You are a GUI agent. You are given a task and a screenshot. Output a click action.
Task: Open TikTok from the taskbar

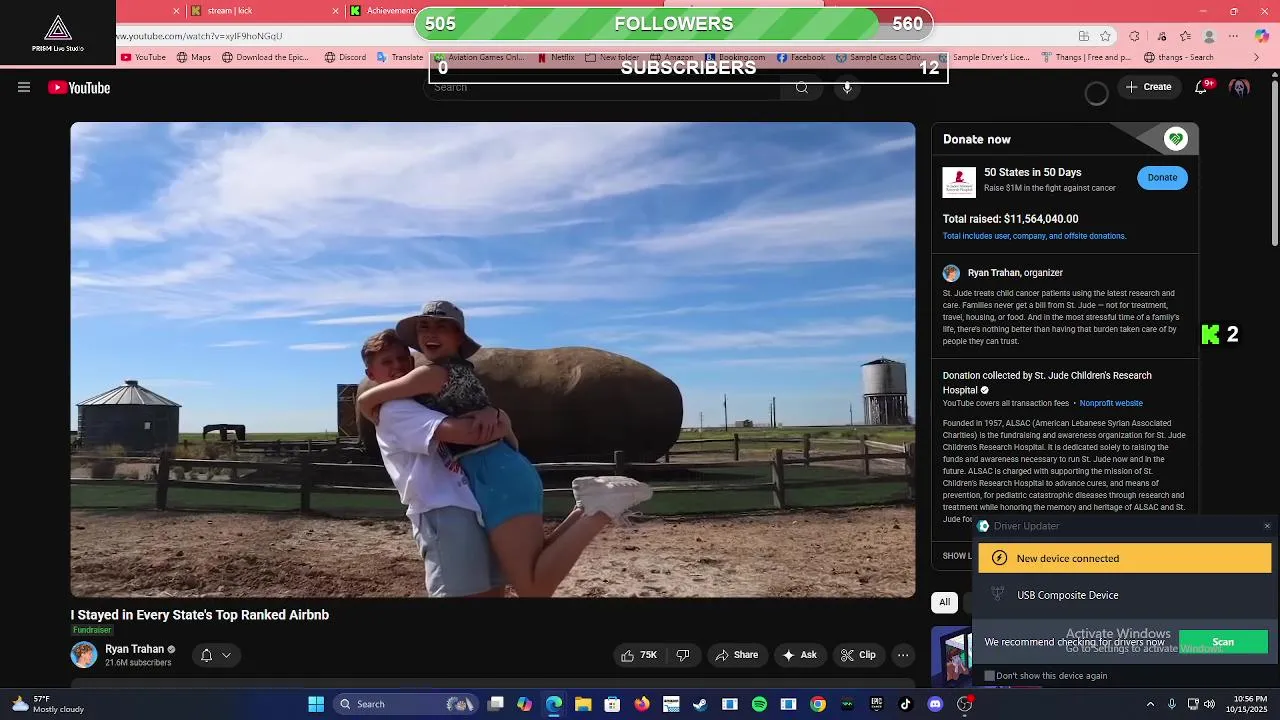pyautogui.click(x=905, y=704)
